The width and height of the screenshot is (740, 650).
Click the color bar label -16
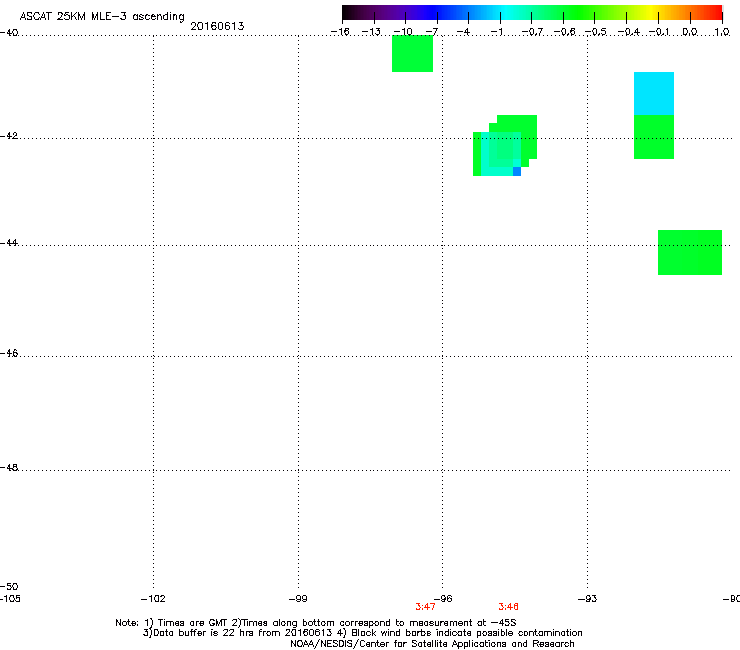340,32
